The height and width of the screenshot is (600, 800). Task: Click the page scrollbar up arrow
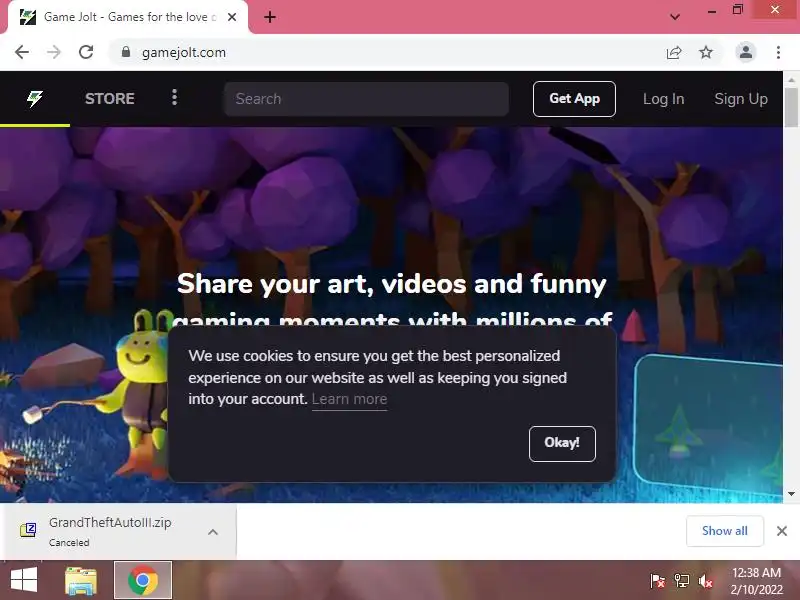tap(791, 80)
